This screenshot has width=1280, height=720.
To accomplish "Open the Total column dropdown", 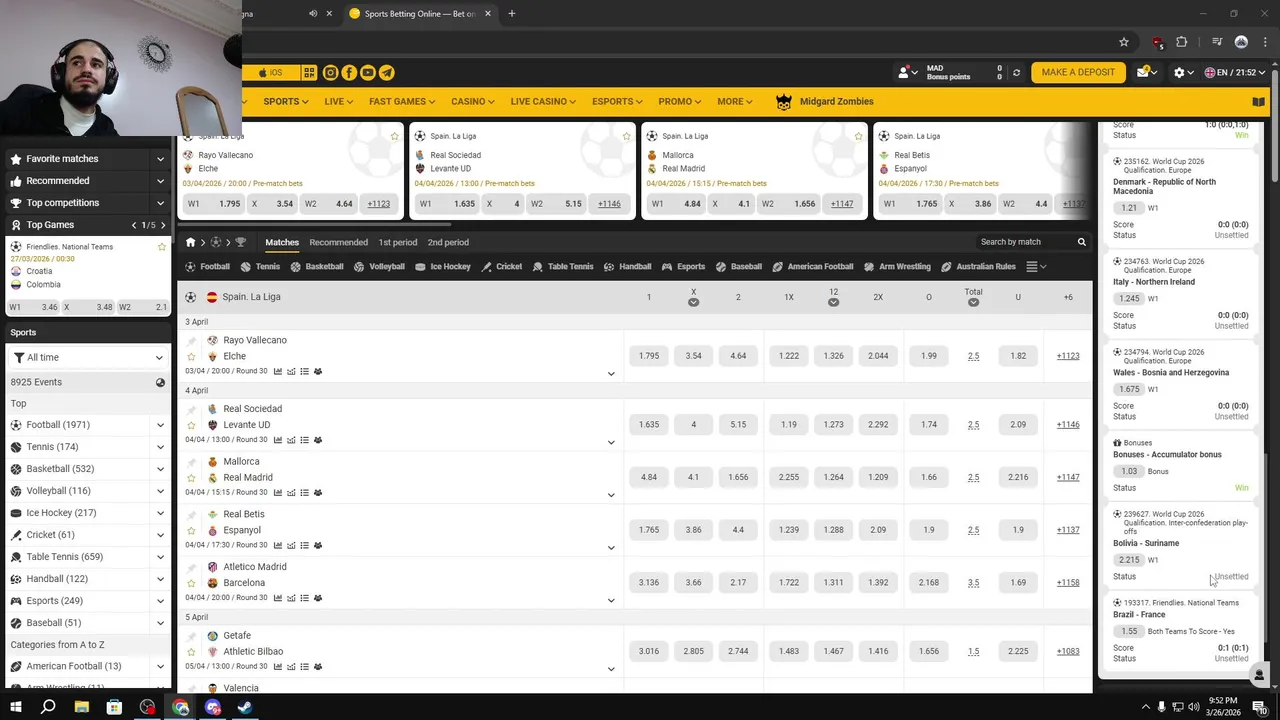I will coord(973,302).
